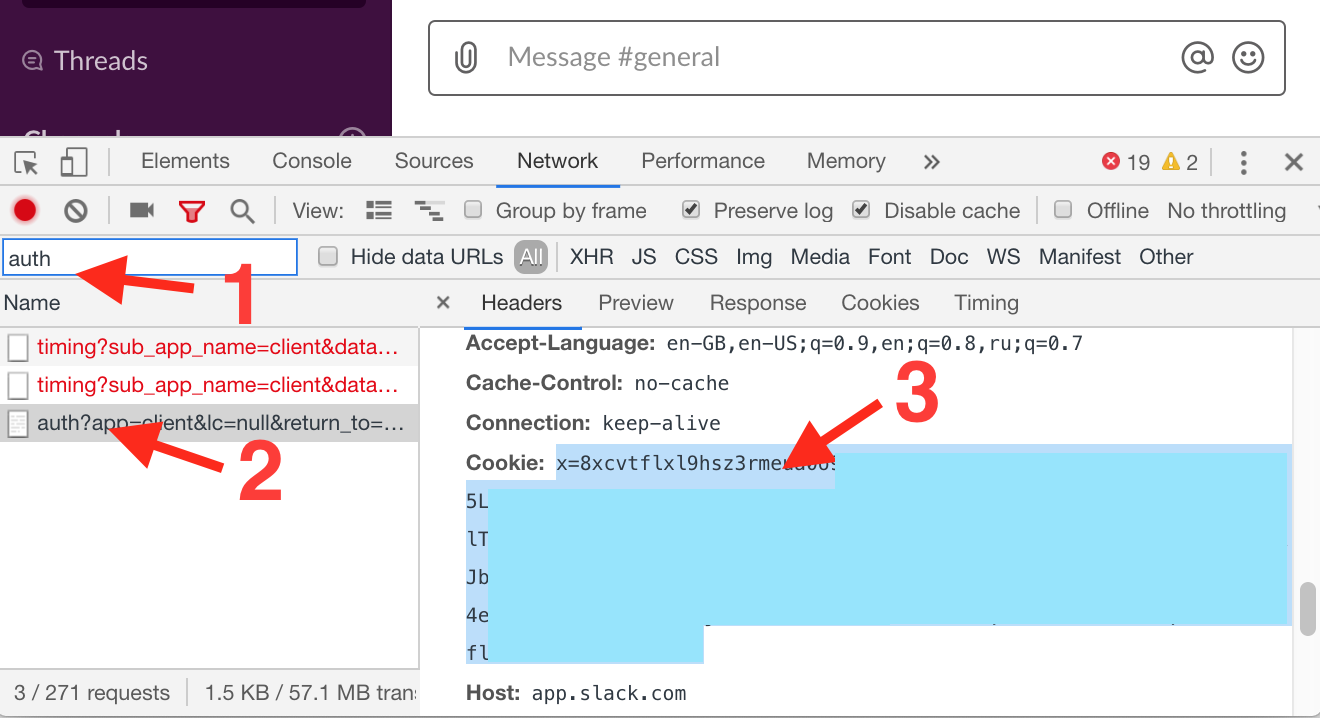Screen dimensions: 1320x718
Task: Click file icon of auth?app=client request
Action: [x=18, y=423]
